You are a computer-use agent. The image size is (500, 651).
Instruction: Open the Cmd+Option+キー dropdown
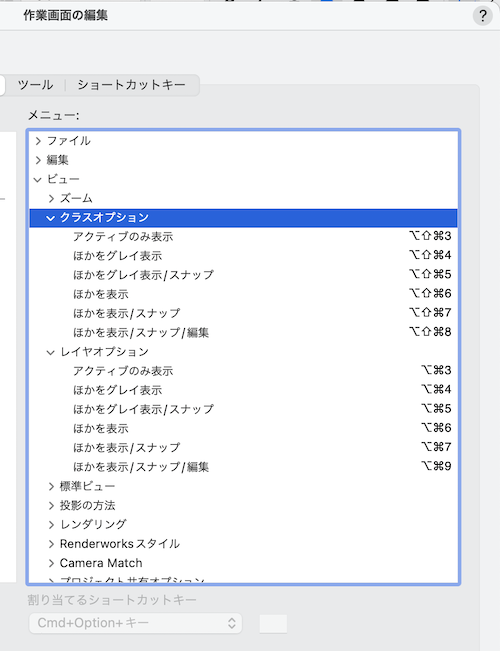tap(135, 623)
